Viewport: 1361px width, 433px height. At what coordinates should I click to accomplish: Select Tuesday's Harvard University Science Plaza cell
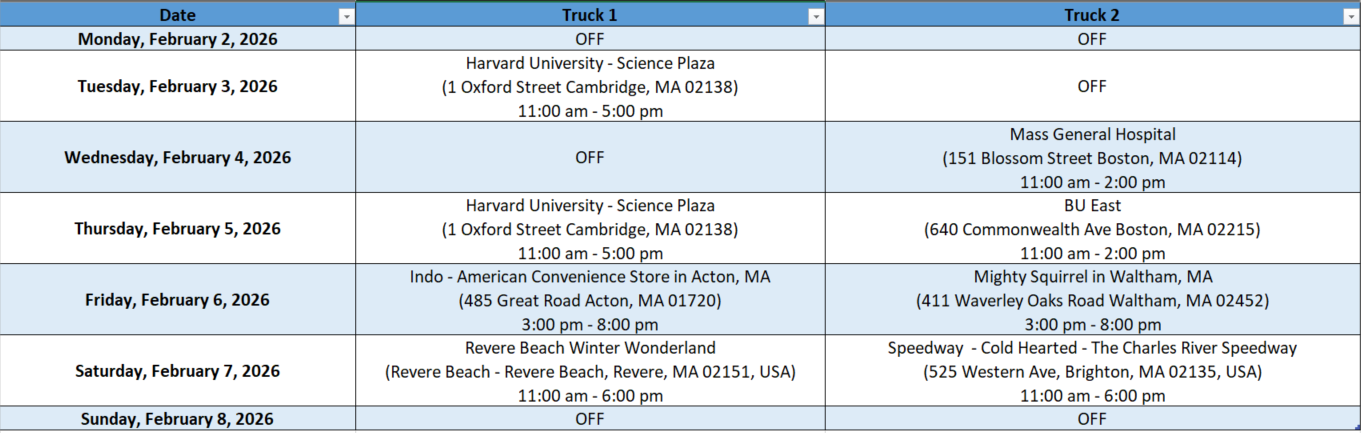click(x=590, y=86)
